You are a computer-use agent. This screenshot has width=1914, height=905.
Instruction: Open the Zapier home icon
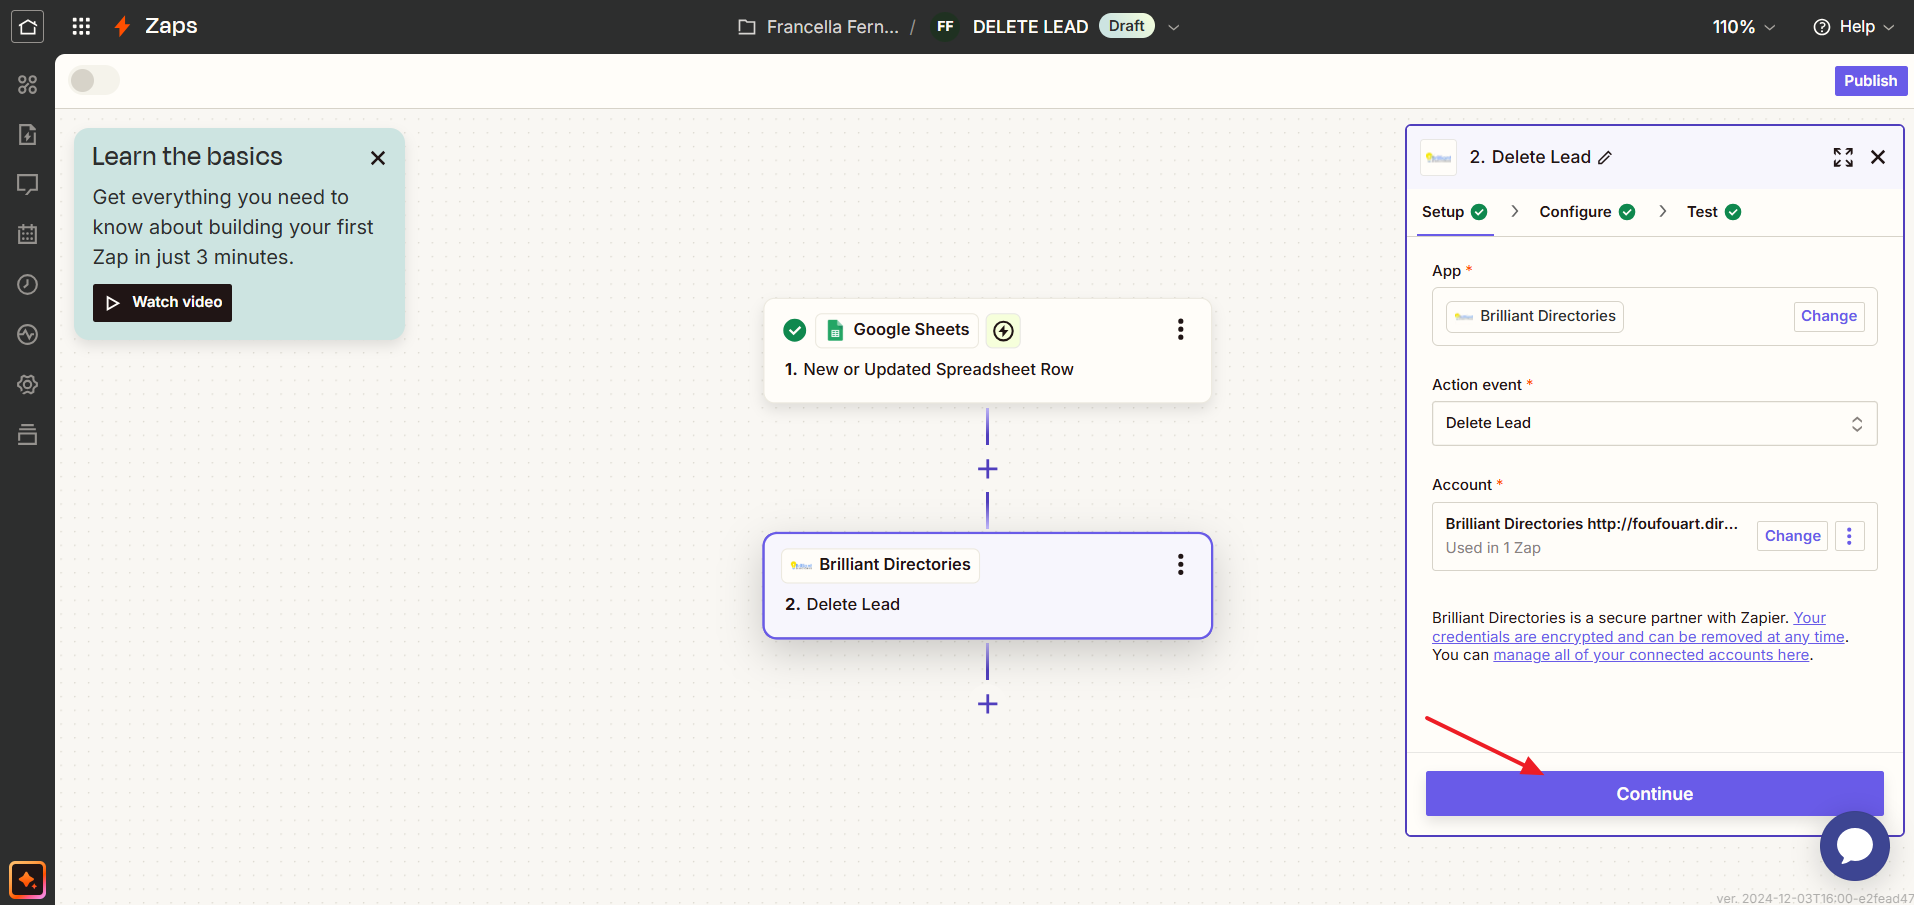point(27,27)
